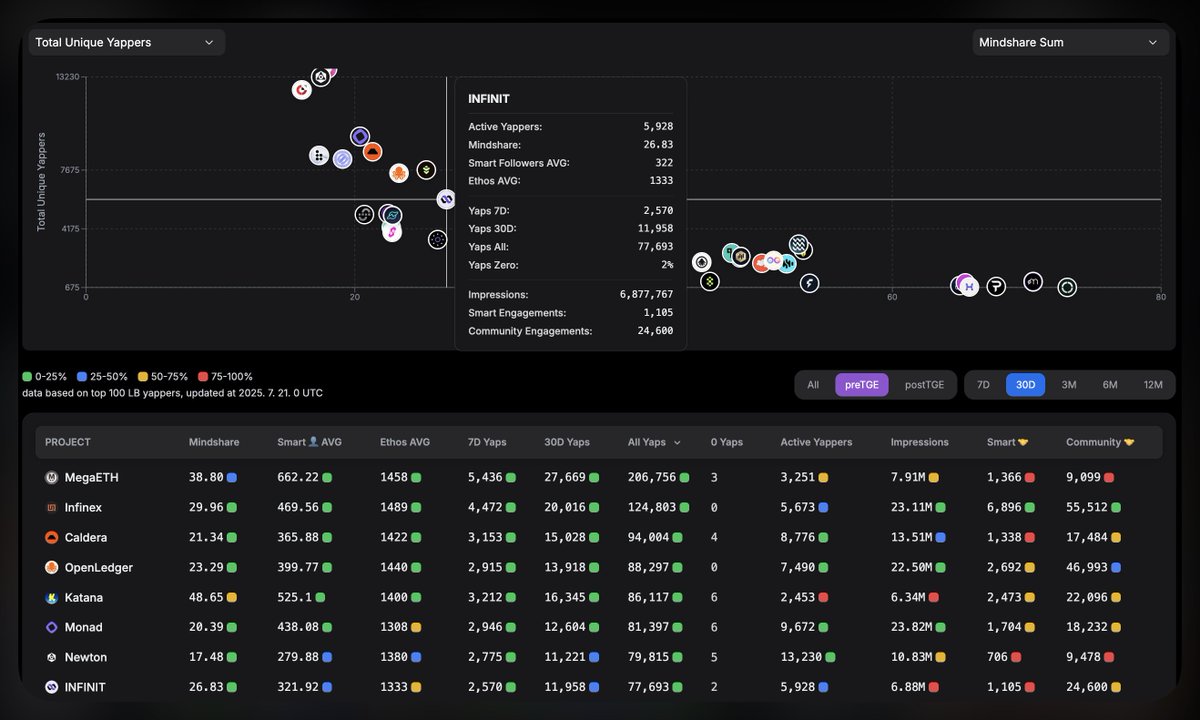Click red 75-100% legend swatch
The width and height of the screenshot is (1200, 720).
(x=203, y=377)
